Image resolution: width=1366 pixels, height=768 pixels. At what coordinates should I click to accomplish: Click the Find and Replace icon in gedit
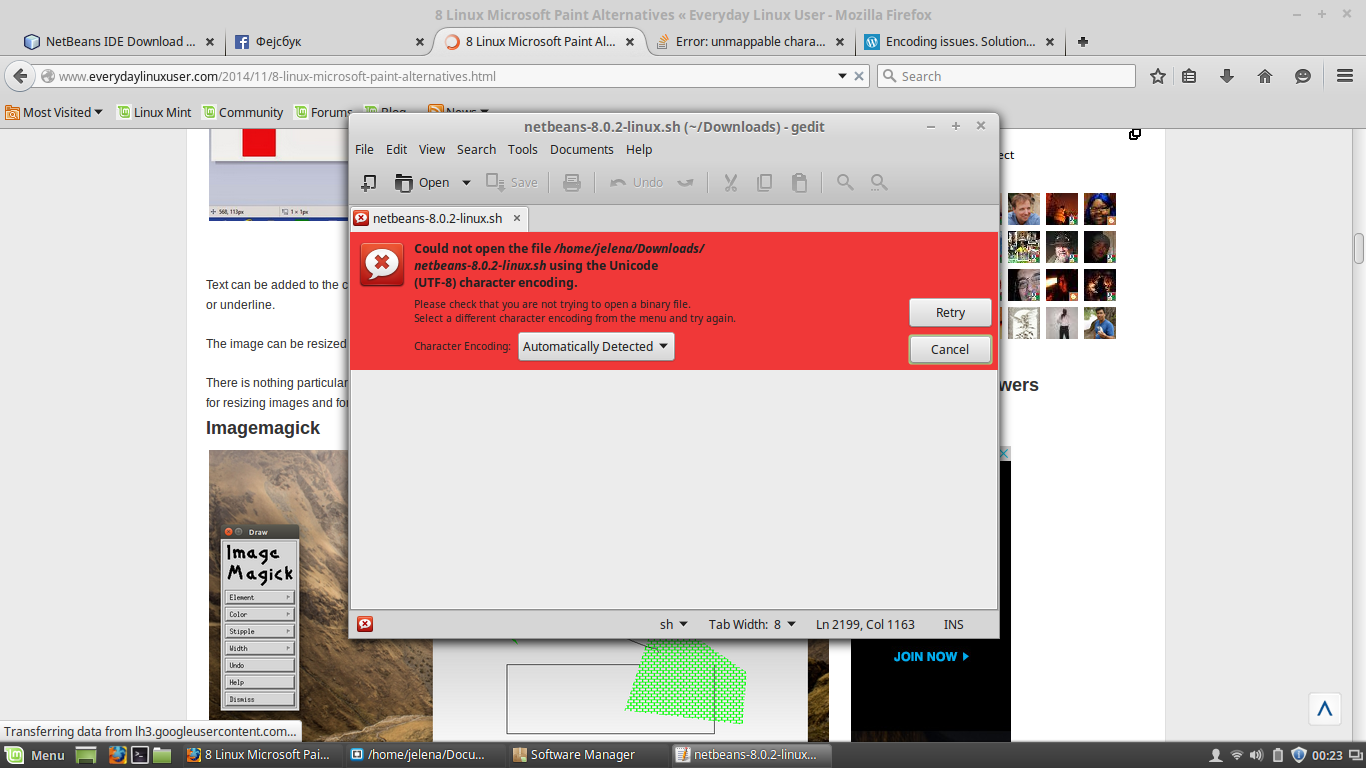coord(879,182)
